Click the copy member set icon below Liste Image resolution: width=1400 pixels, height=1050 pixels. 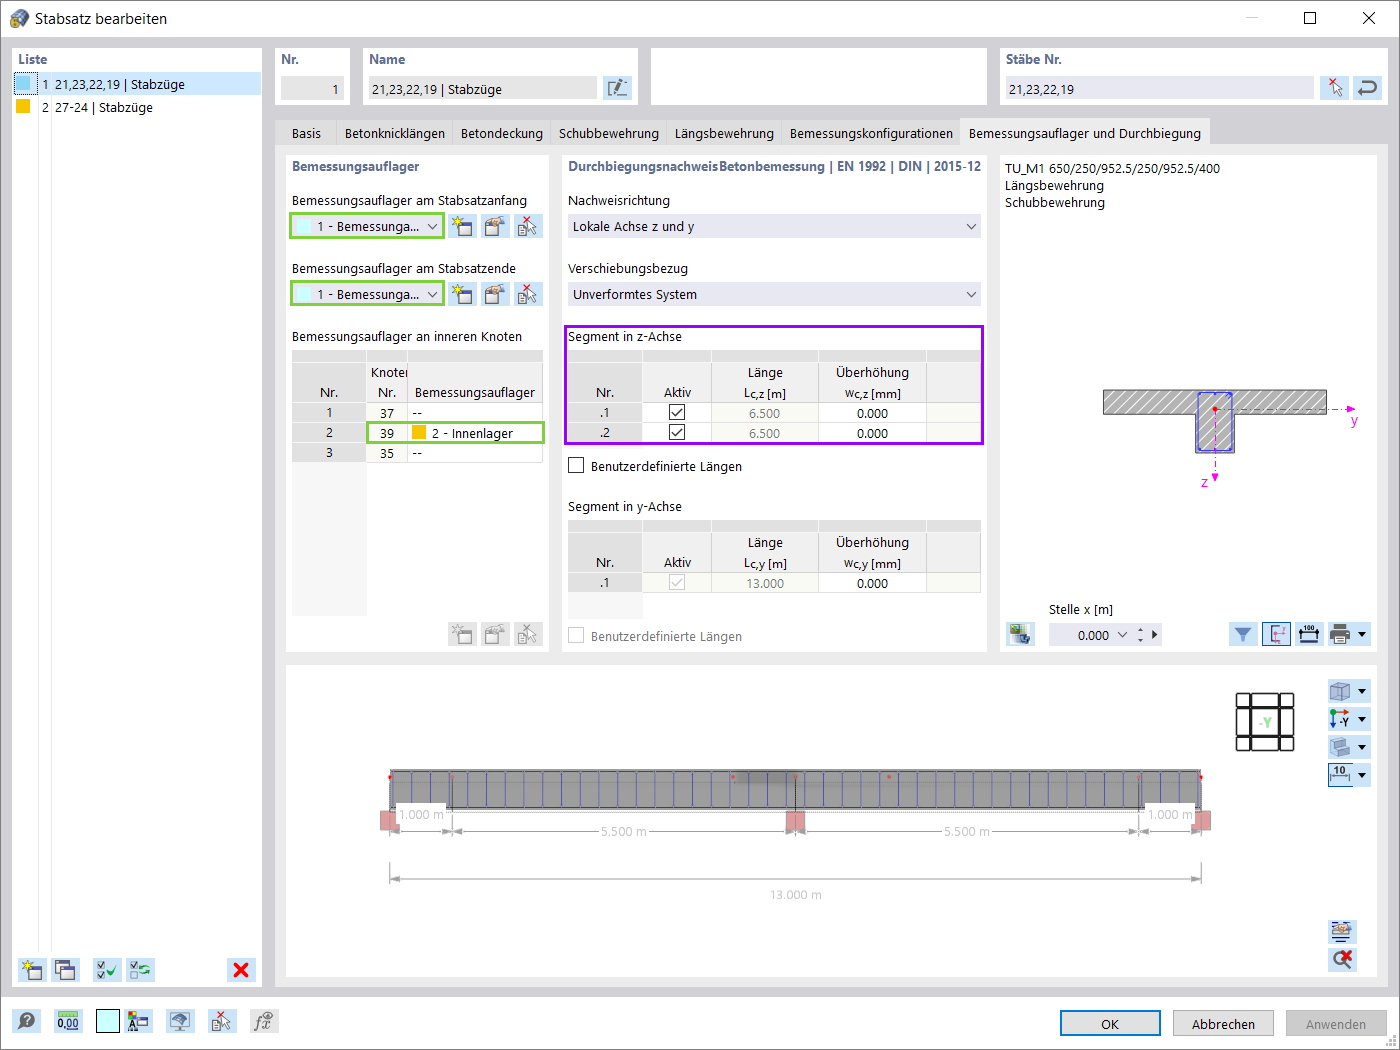coord(66,969)
